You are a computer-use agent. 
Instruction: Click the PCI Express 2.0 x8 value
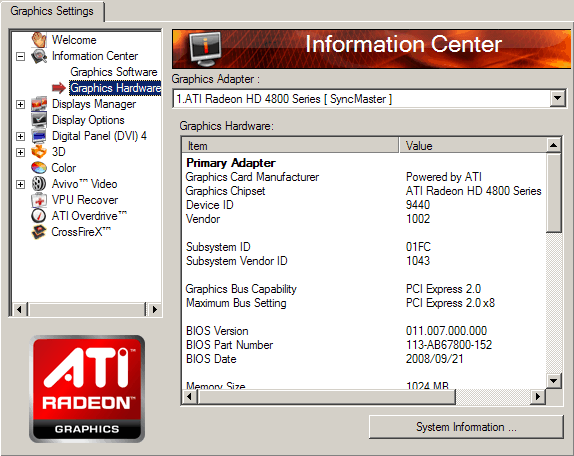coord(450,303)
